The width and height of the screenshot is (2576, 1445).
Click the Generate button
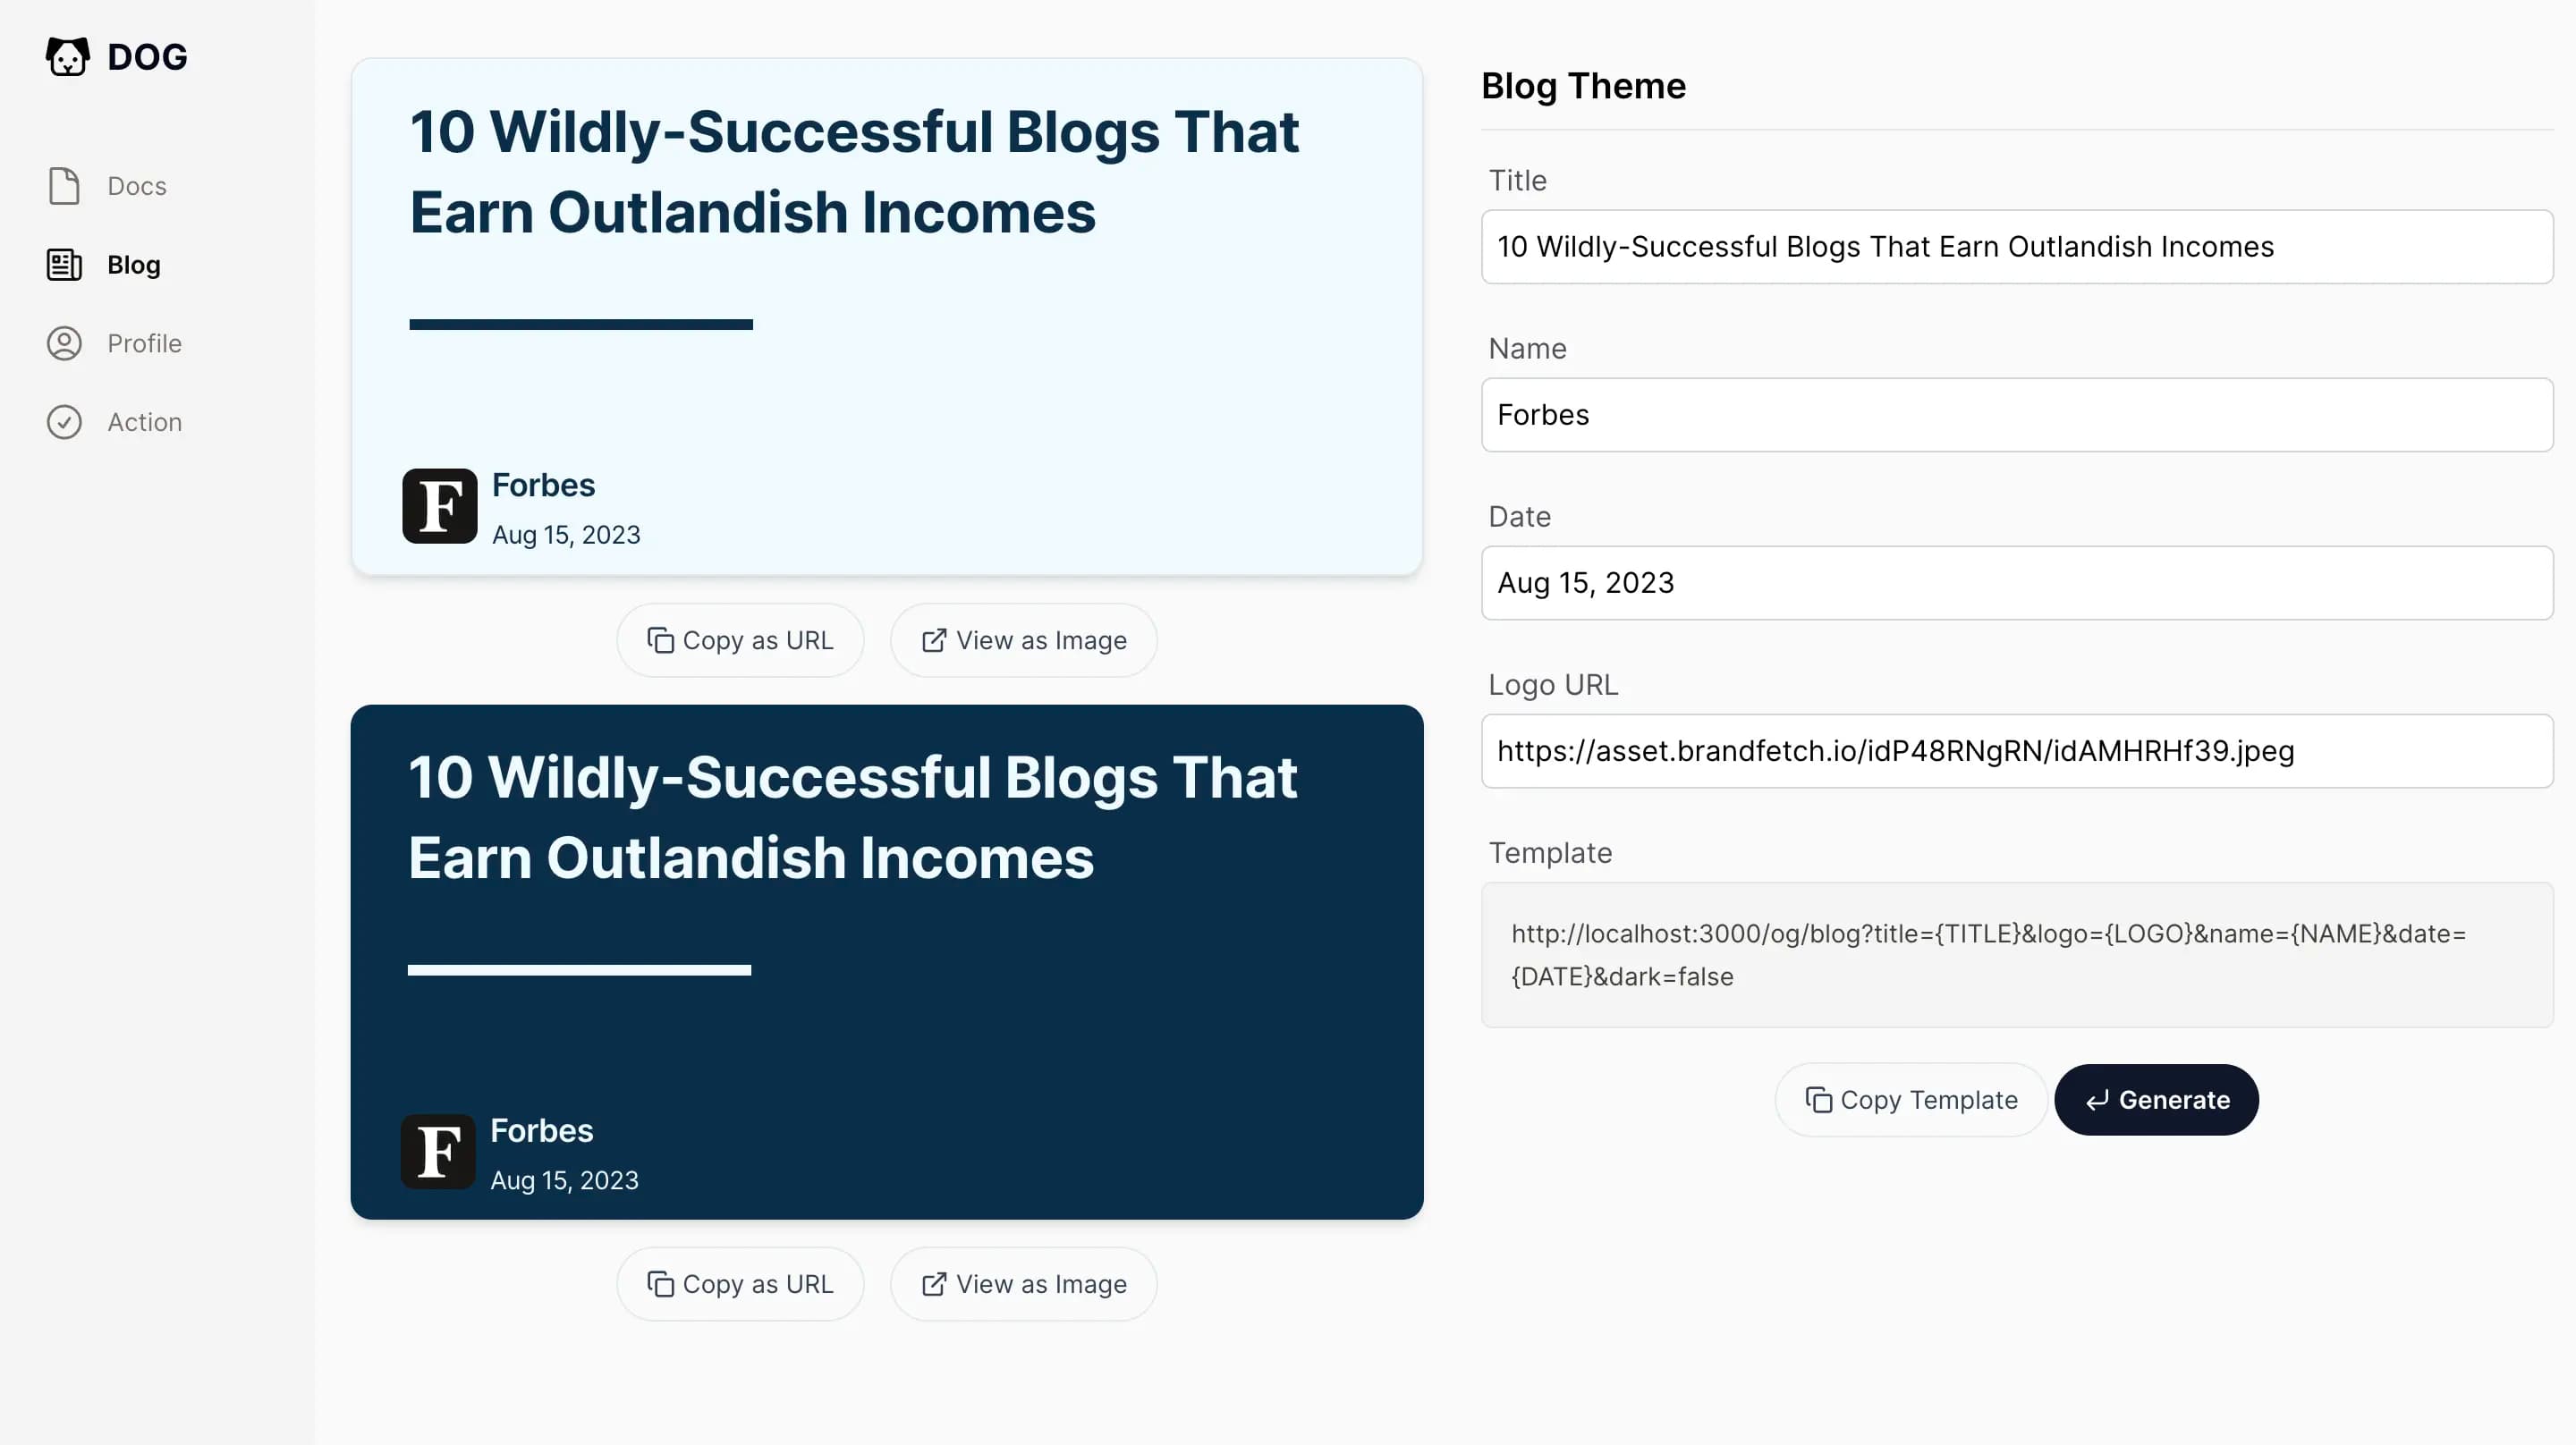2156,1100
